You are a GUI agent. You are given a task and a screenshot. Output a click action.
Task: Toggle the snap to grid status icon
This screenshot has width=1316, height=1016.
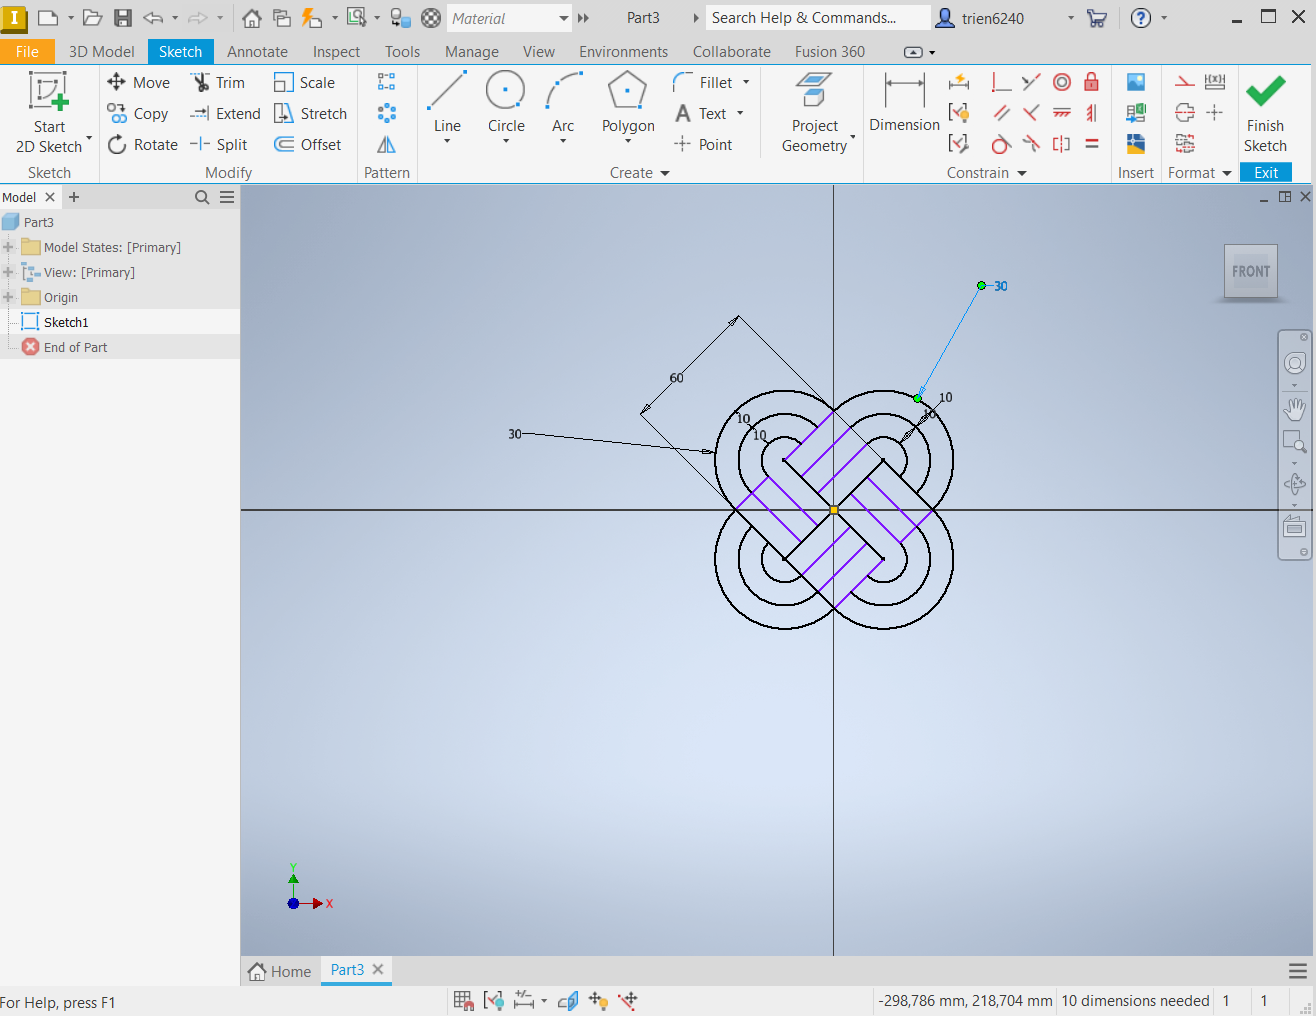pyautogui.click(x=463, y=1000)
